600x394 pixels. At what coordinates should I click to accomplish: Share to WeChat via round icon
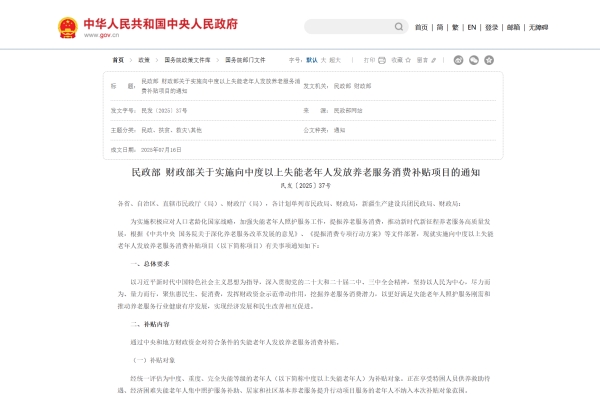(474, 60)
